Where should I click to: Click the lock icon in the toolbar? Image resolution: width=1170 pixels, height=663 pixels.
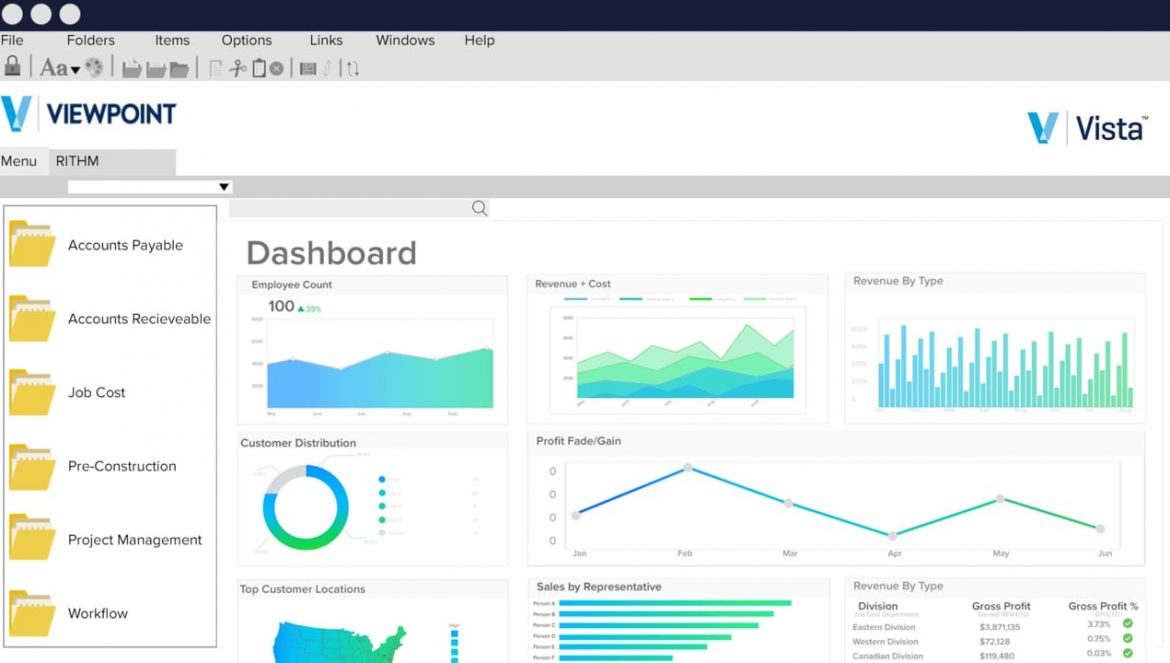[x=12, y=66]
